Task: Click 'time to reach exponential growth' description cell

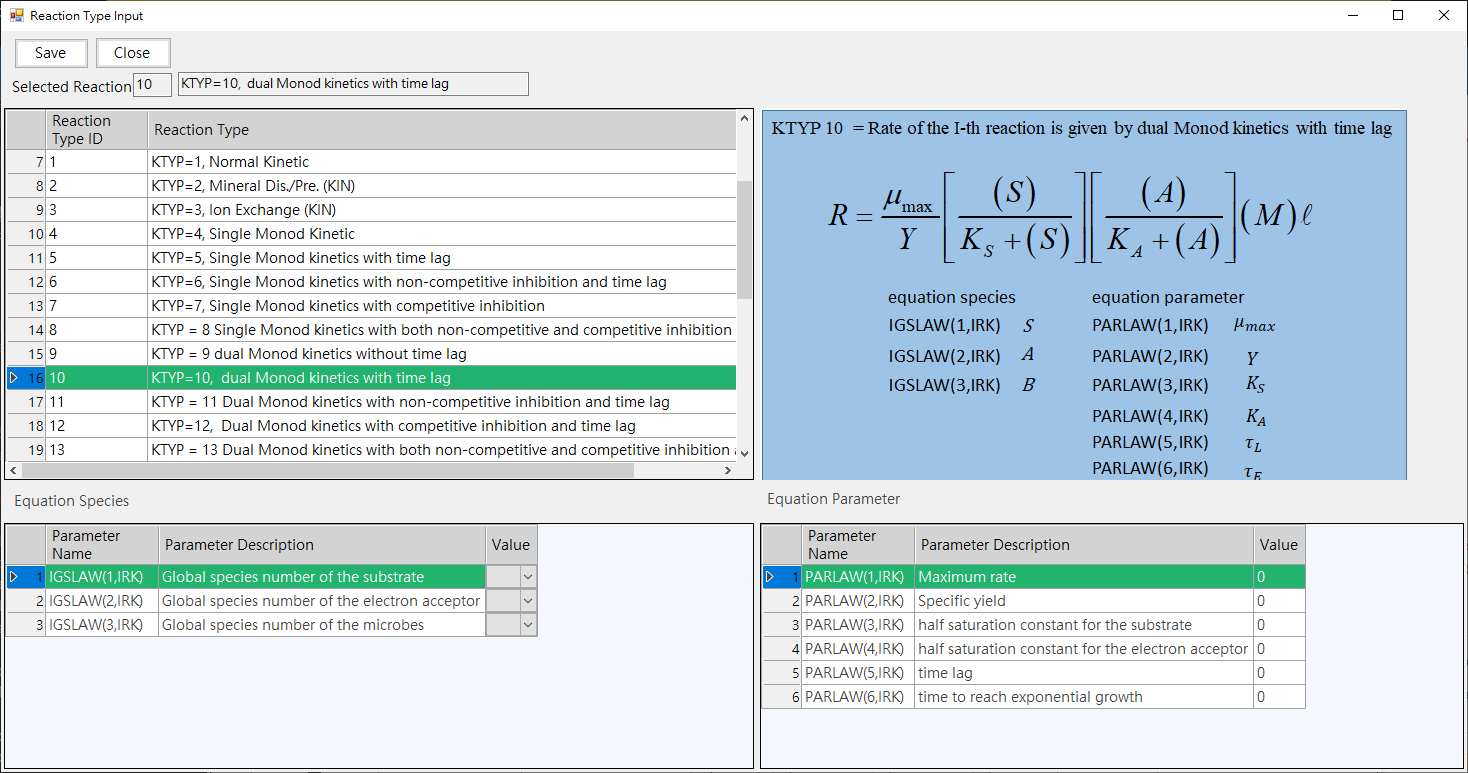Action: coord(1084,697)
